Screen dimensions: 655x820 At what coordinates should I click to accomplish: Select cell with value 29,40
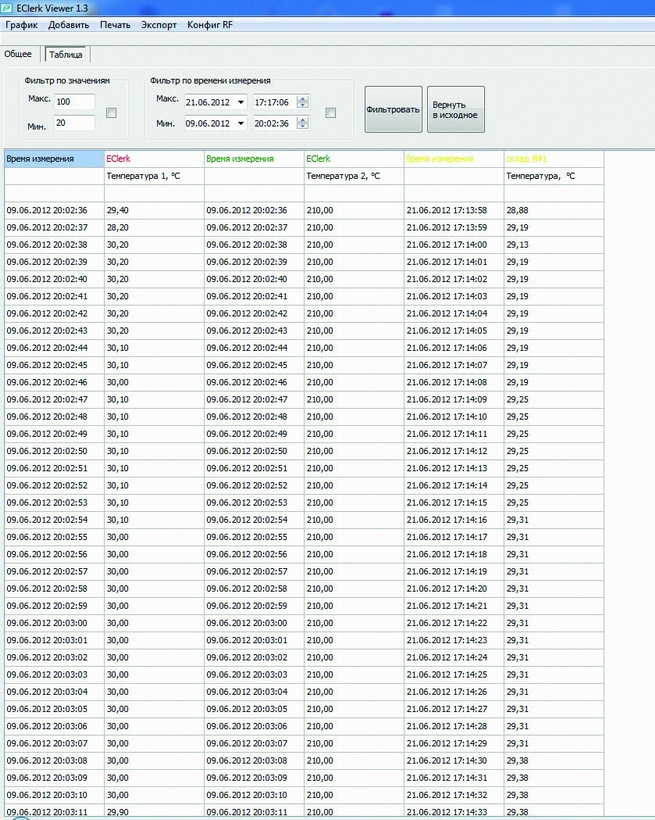154,210
